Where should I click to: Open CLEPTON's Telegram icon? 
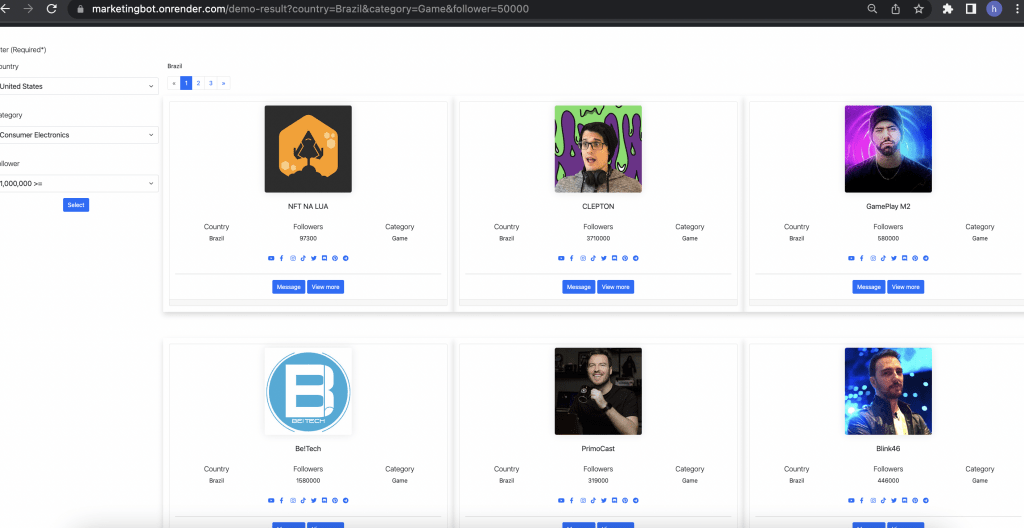[635, 258]
